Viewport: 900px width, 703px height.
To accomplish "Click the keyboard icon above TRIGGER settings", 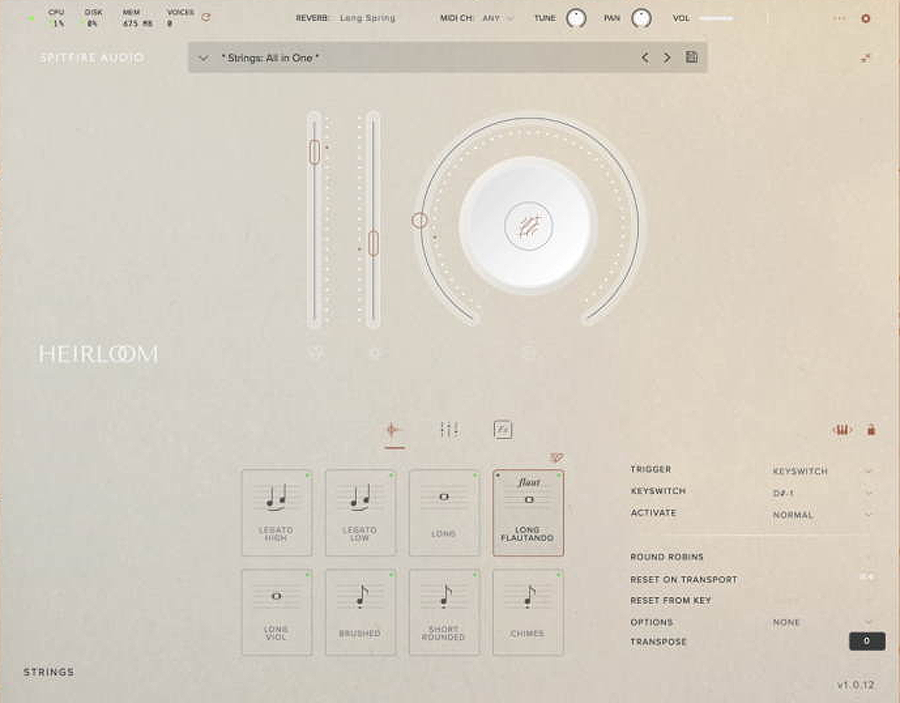I will click(842, 430).
